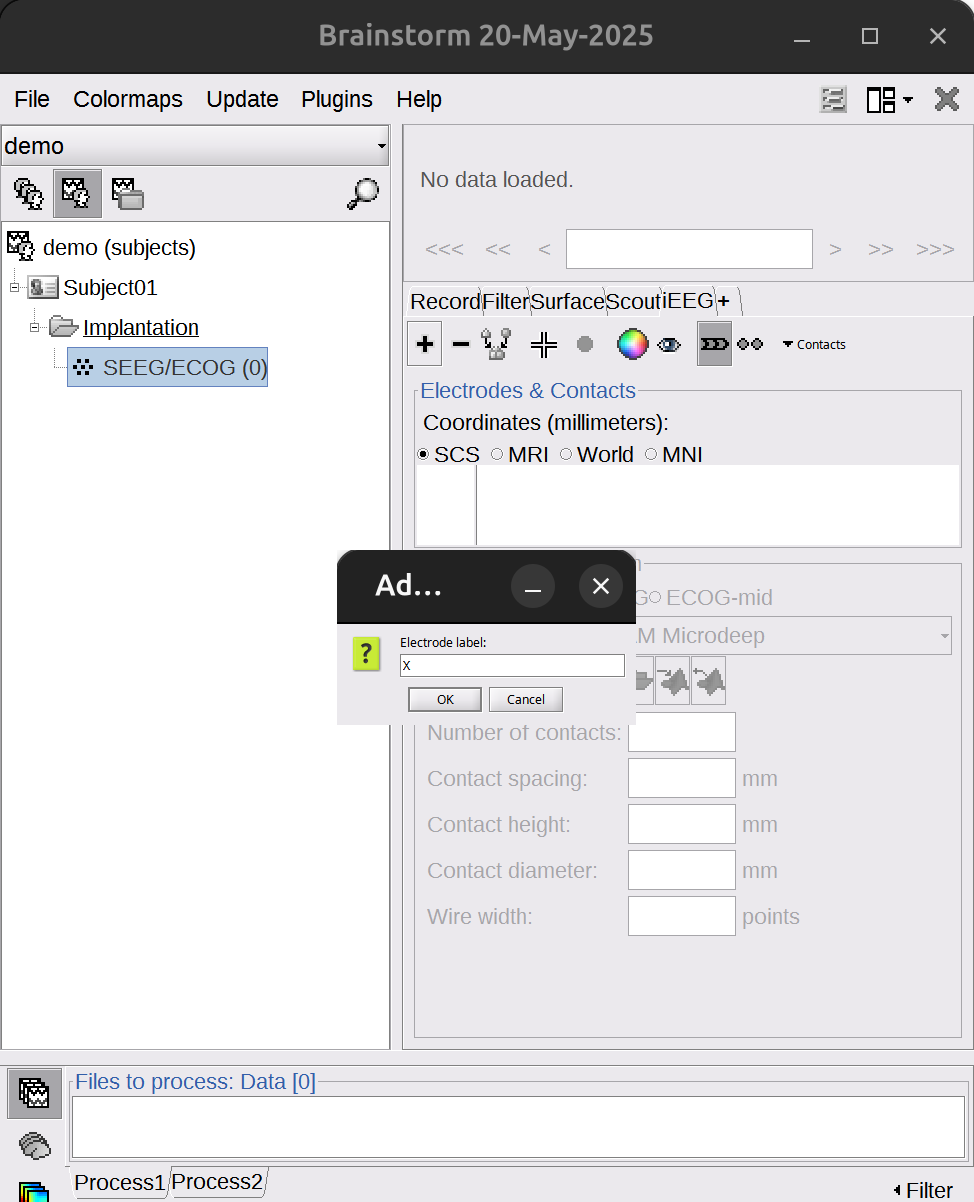Jump backward with <<< button
This screenshot has height=1202, width=974.
[444, 249]
